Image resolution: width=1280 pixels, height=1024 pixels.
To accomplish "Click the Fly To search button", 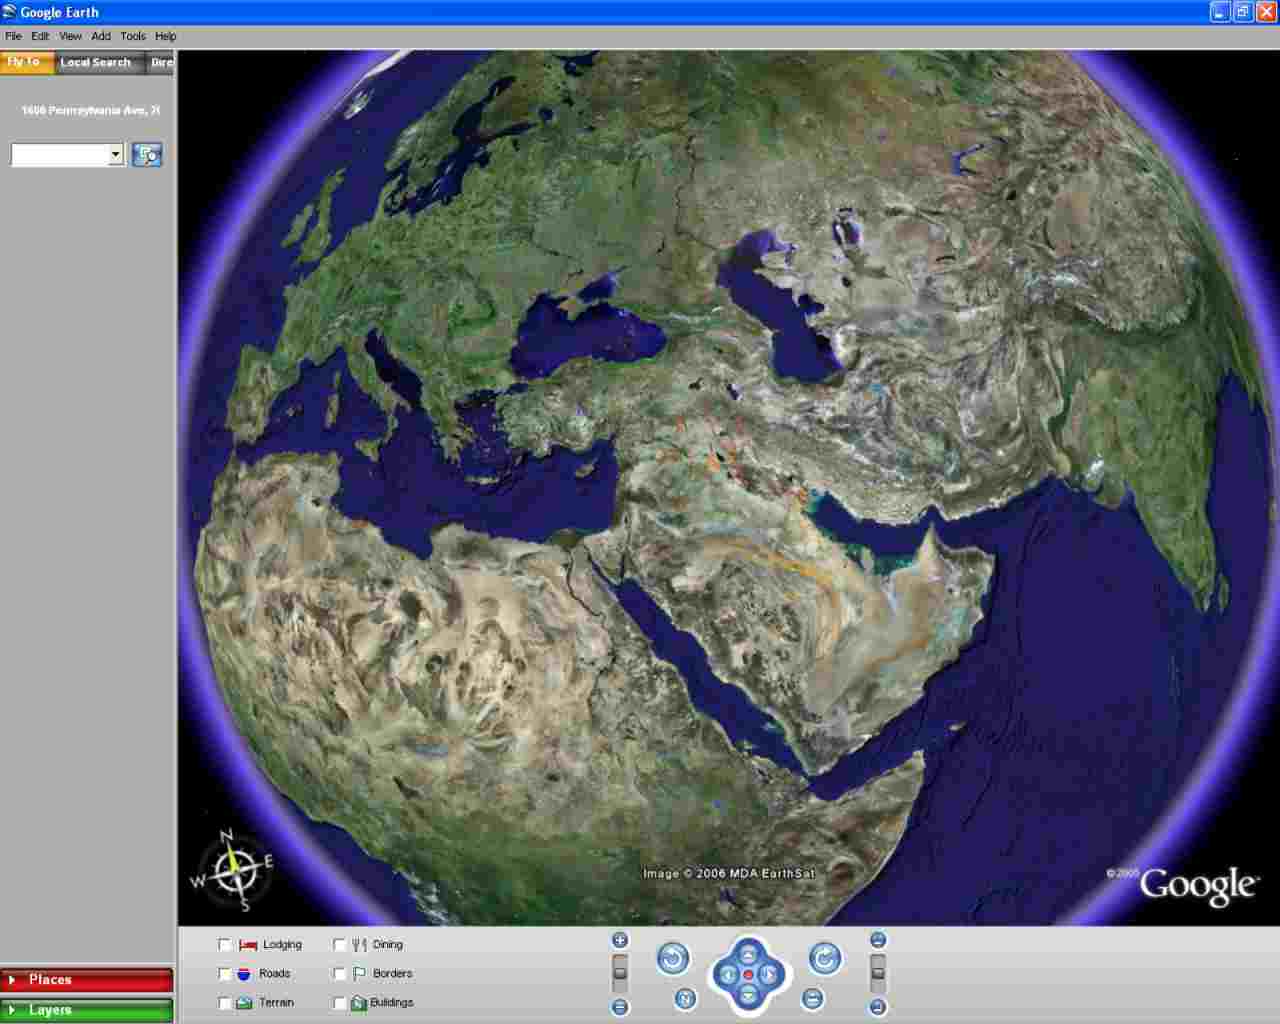I will pos(147,155).
